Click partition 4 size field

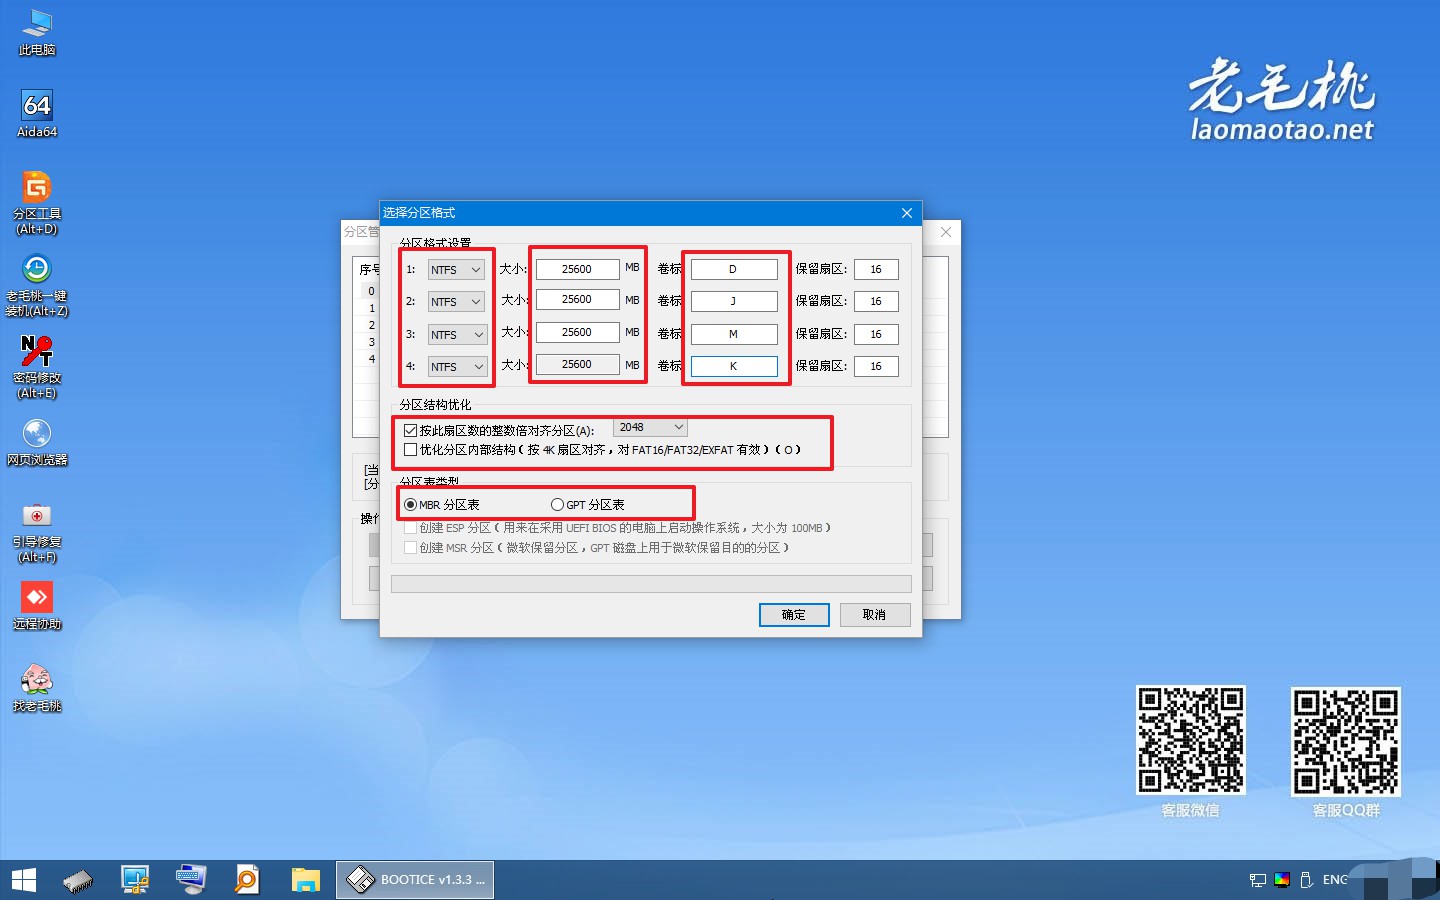[x=577, y=364]
